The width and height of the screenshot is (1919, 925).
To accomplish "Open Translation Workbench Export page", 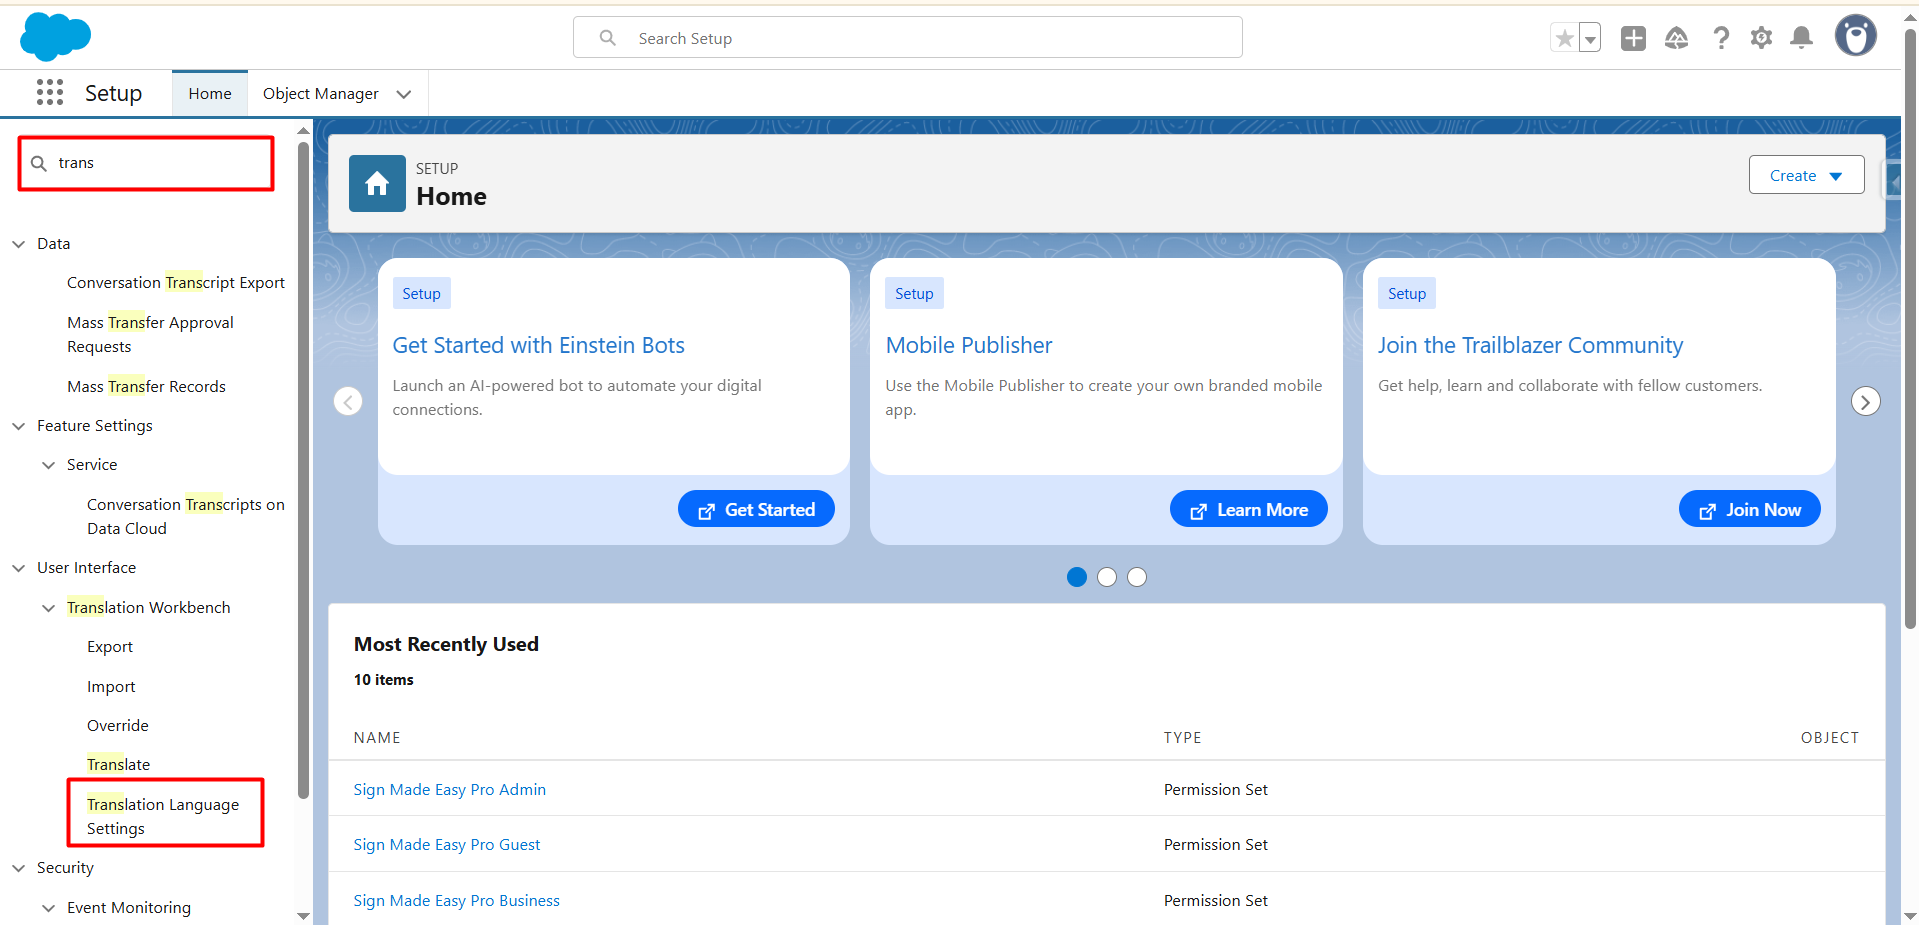I will point(110,647).
